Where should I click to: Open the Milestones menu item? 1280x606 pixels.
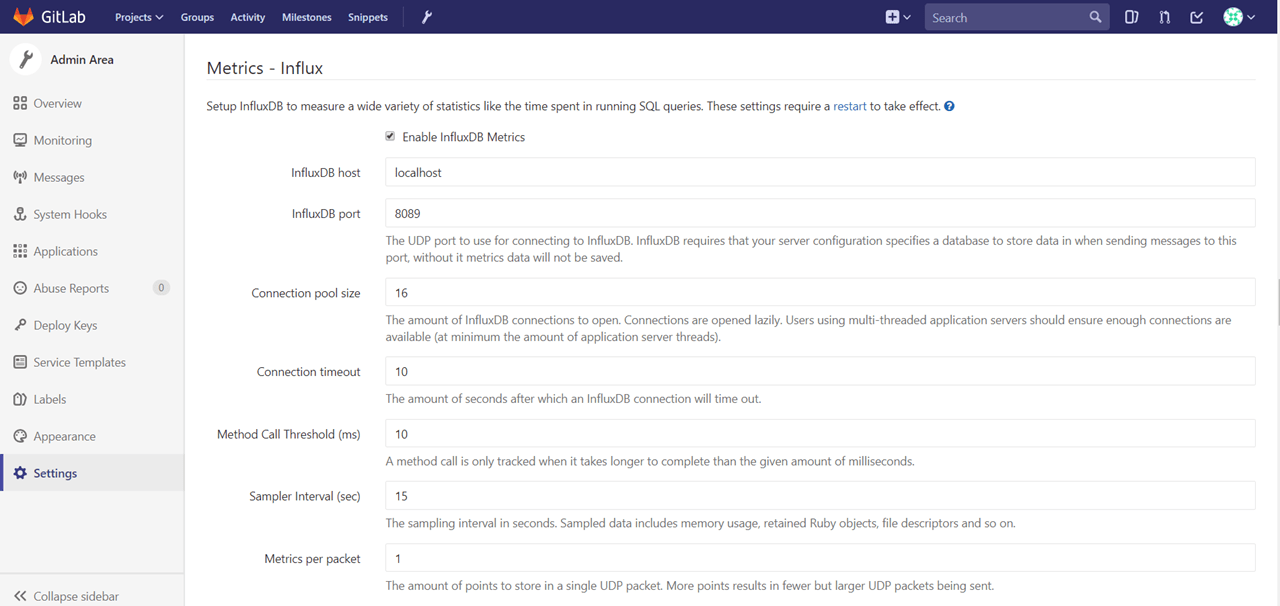pyautogui.click(x=307, y=17)
